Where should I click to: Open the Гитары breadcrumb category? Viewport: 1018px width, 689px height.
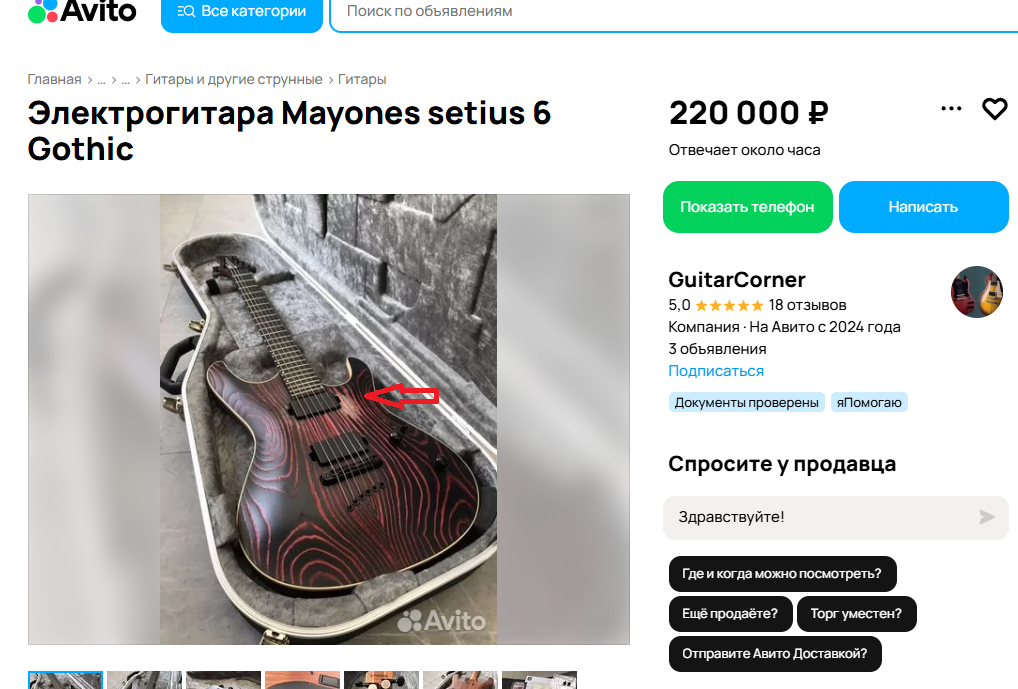tap(362, 79)
